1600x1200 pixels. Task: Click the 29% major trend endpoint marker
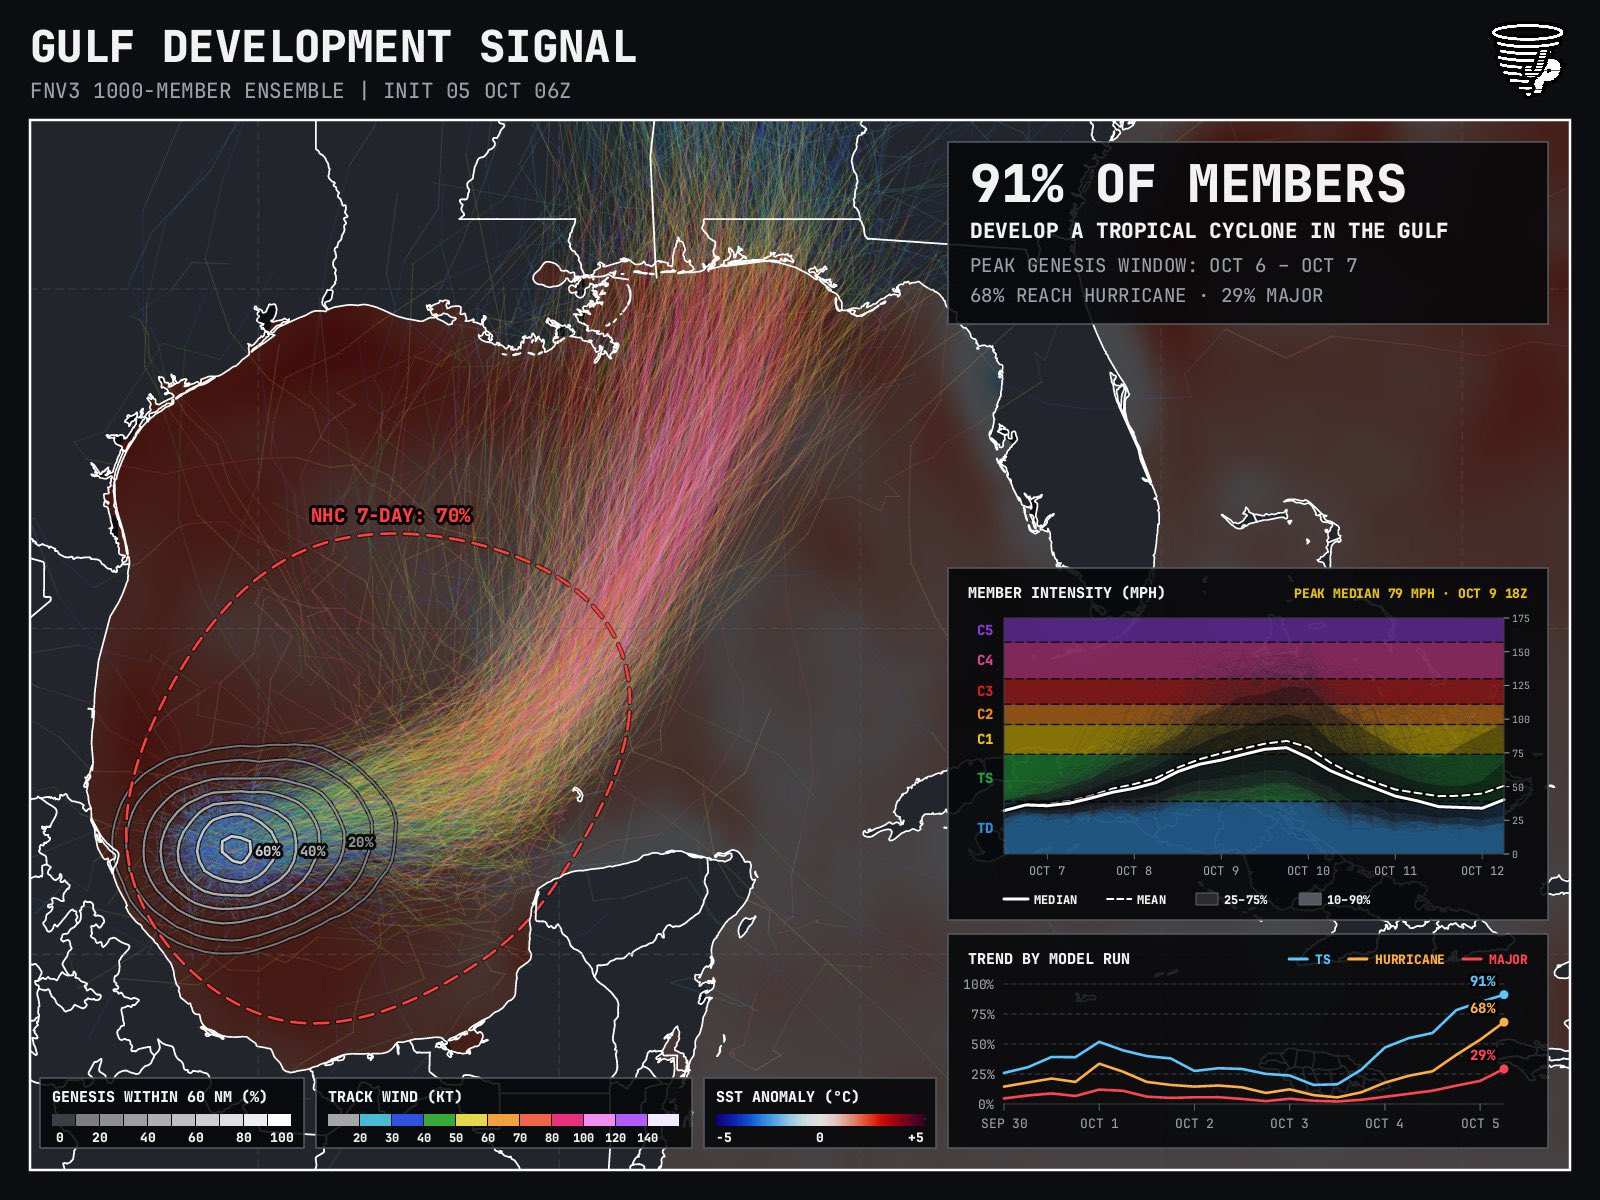tap(1503, 1069)
